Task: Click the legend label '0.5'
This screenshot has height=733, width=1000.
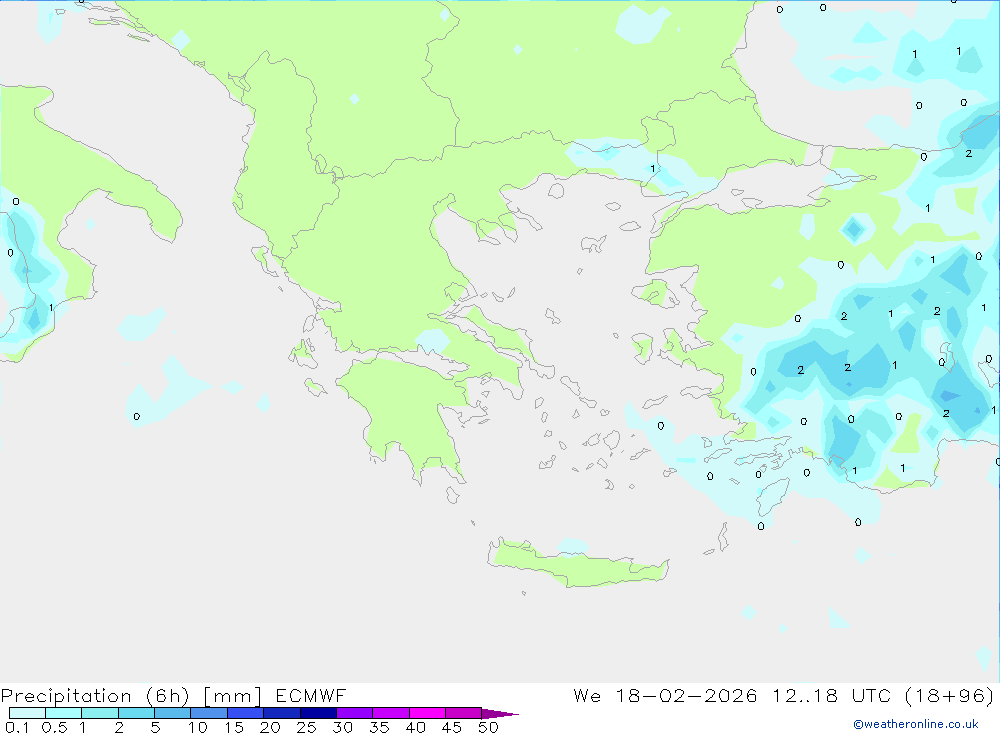Action: pos(54,727)
